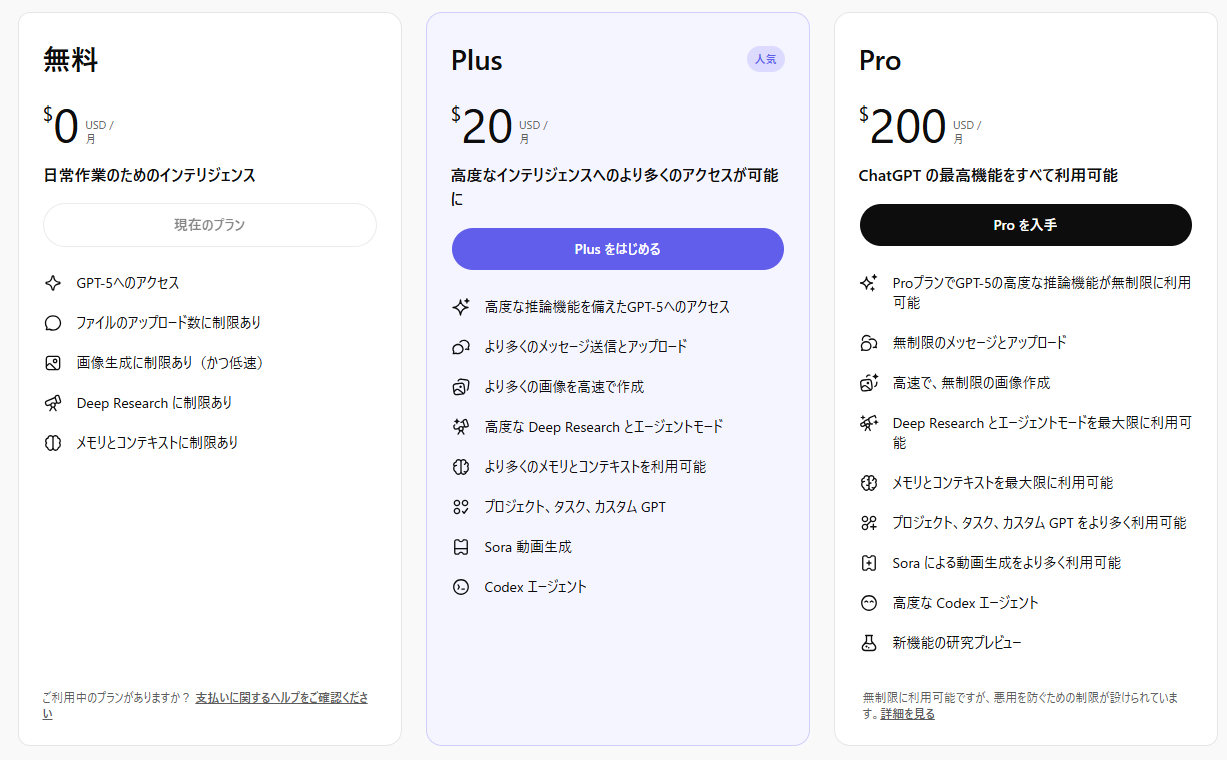Click the Pro を入手 button

(x=1026, y=225)
